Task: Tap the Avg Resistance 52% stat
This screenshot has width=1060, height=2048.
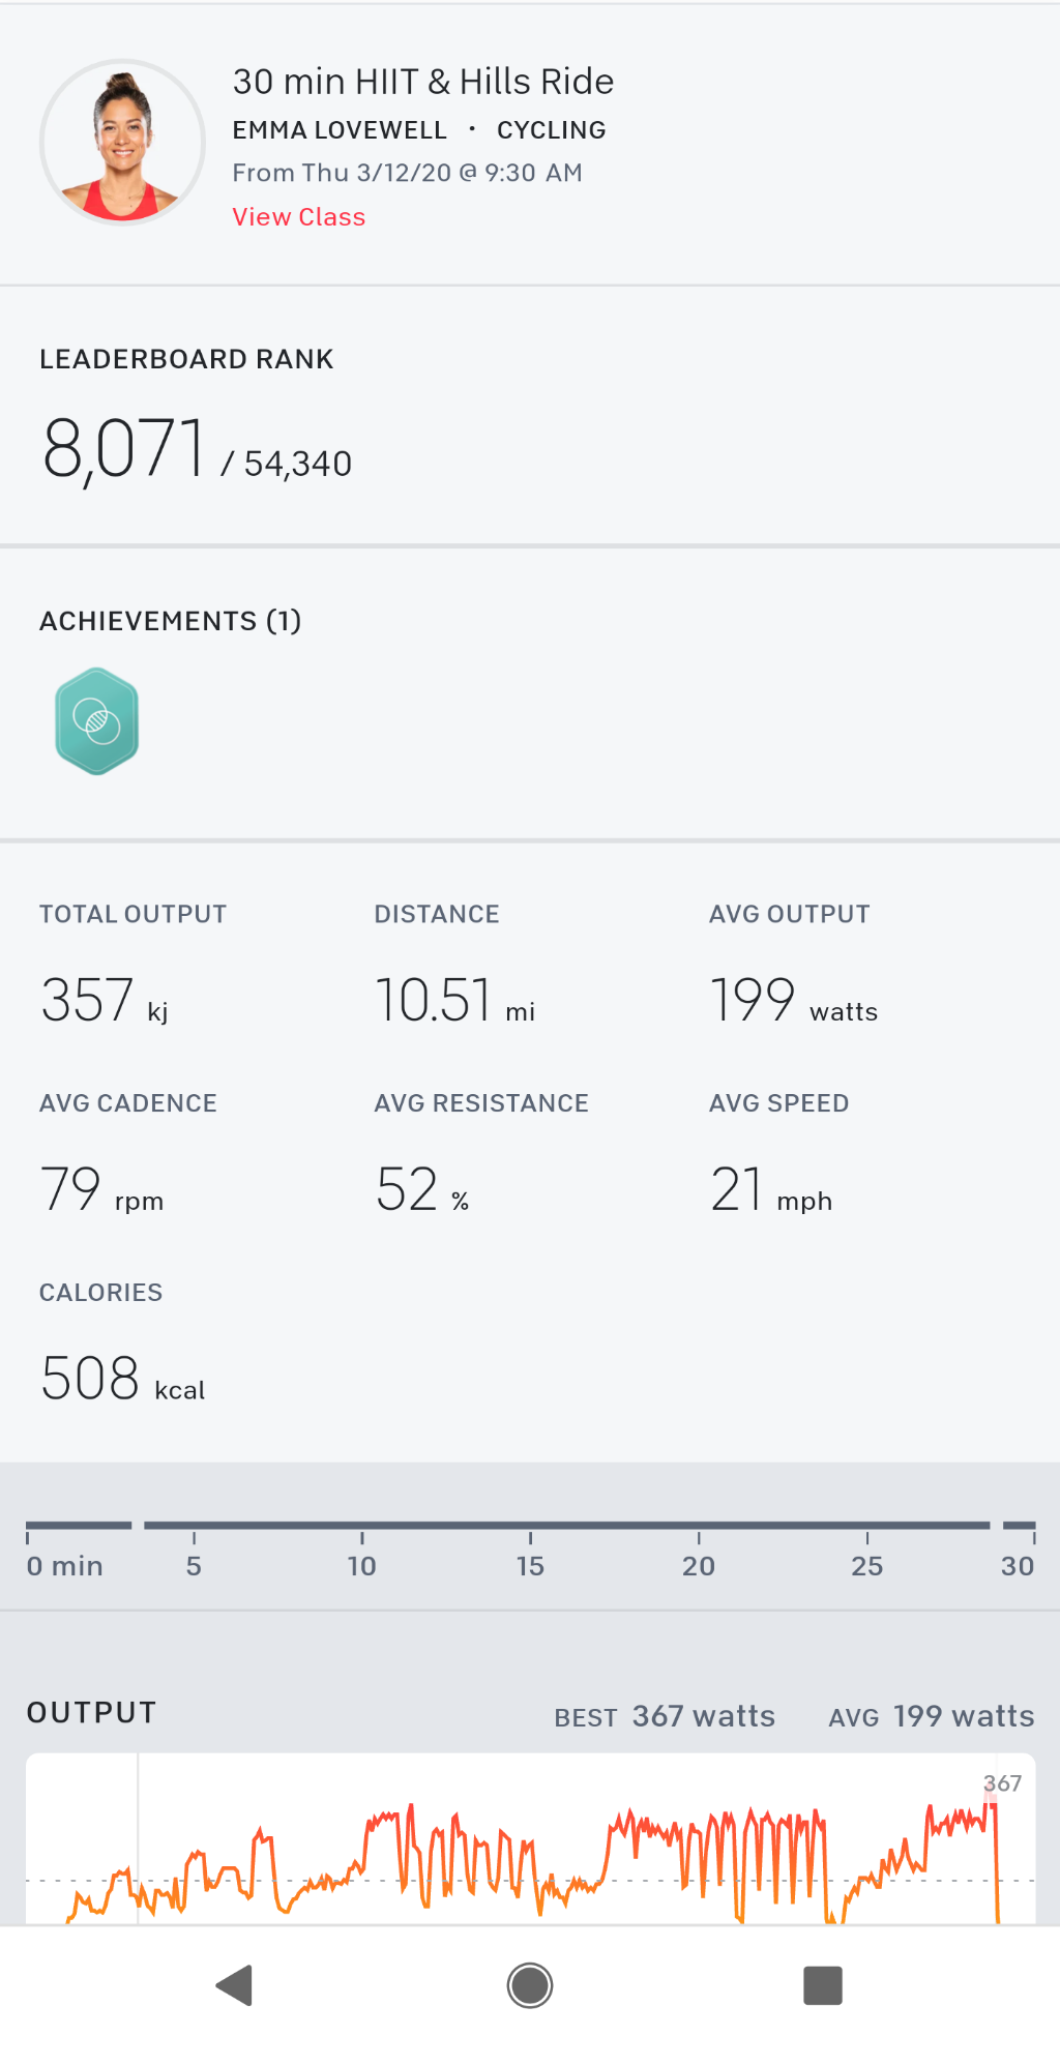Action: [x=422, y=1189]
